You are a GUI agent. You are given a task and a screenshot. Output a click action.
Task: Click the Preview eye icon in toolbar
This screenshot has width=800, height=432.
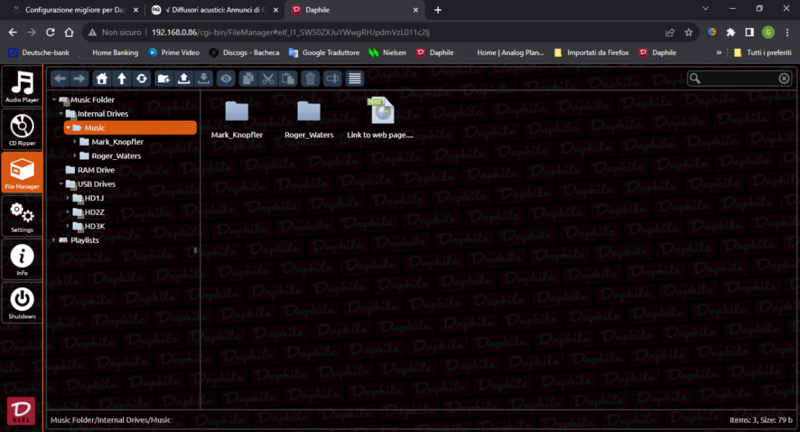tap(227, 78)
